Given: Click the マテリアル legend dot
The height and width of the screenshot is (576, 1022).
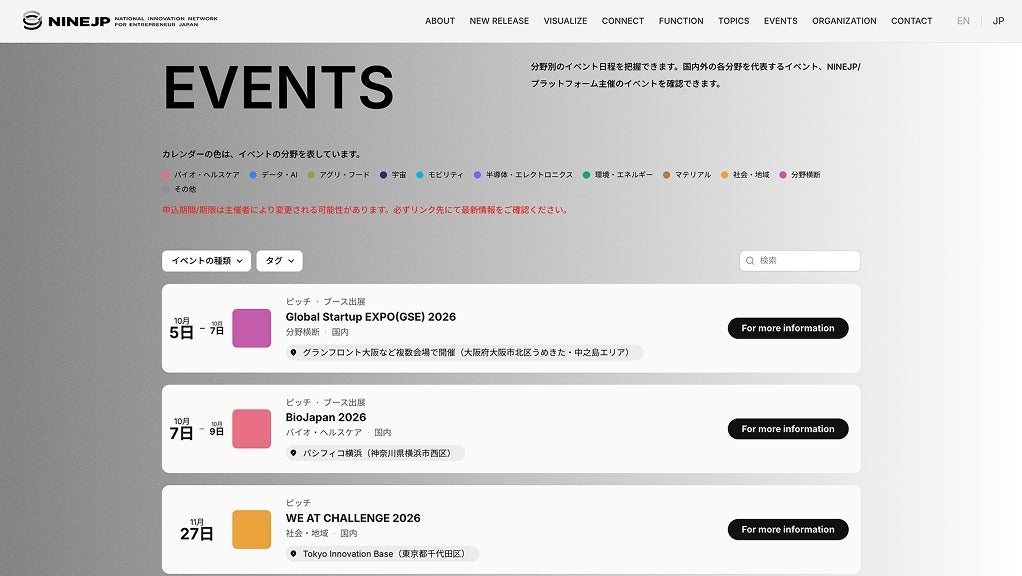Looking at the screenshot, I should click(x=666, y=175).
